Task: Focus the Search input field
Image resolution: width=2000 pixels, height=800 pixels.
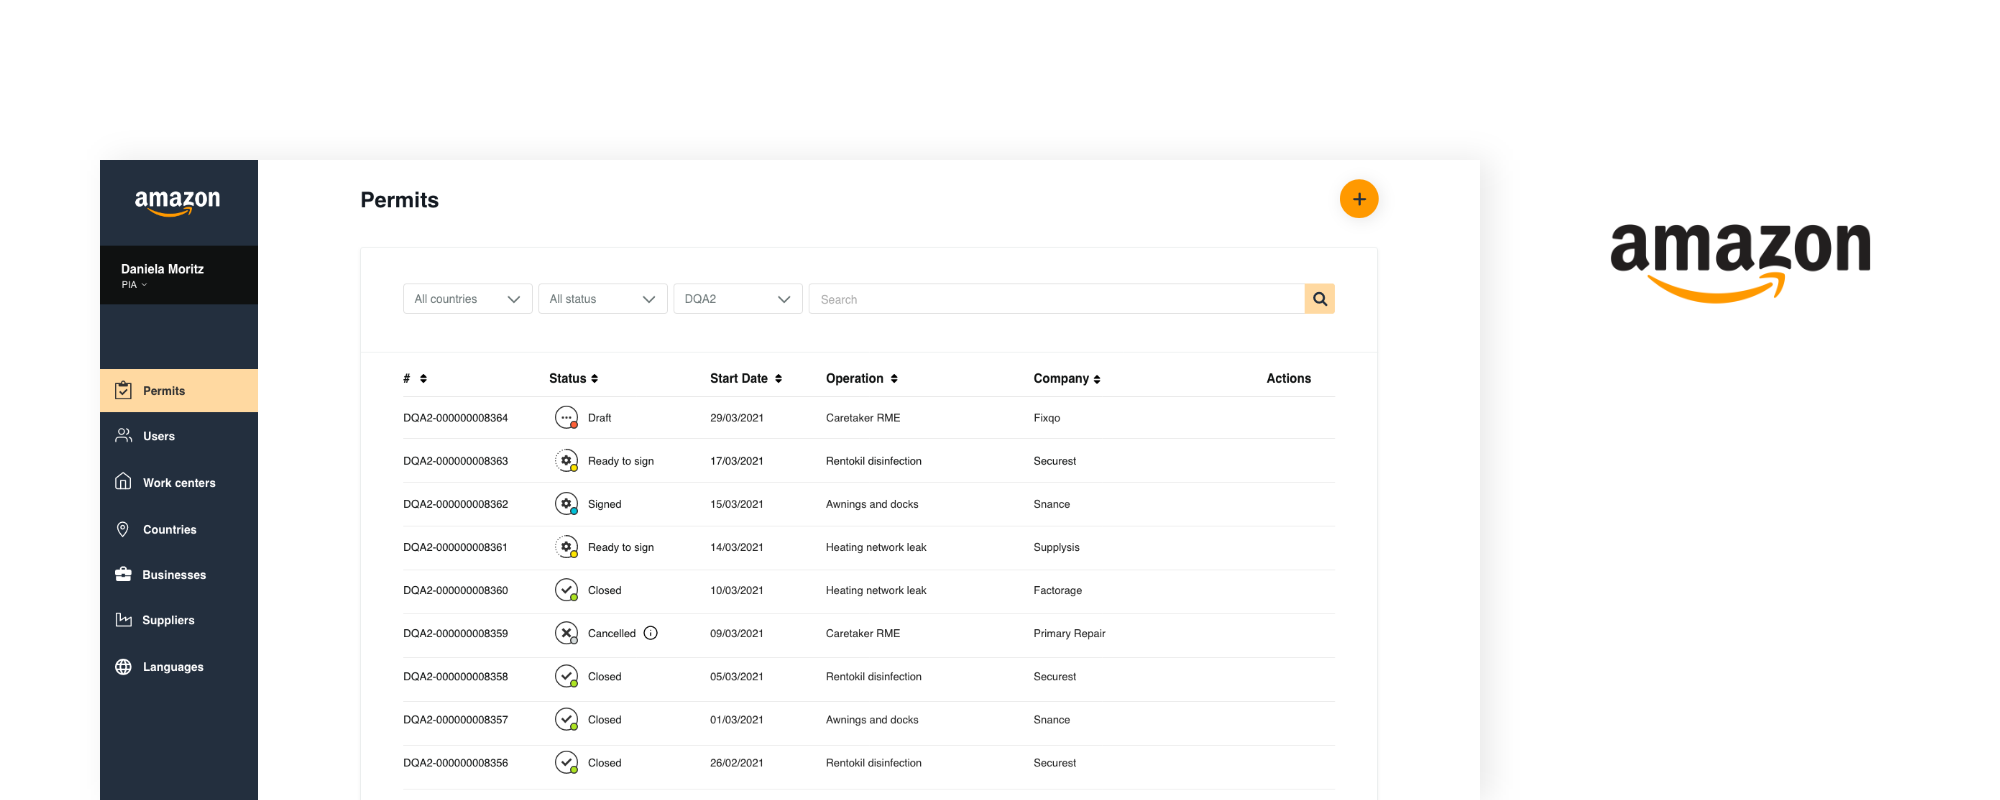Action: click(x=1055, y=299)
